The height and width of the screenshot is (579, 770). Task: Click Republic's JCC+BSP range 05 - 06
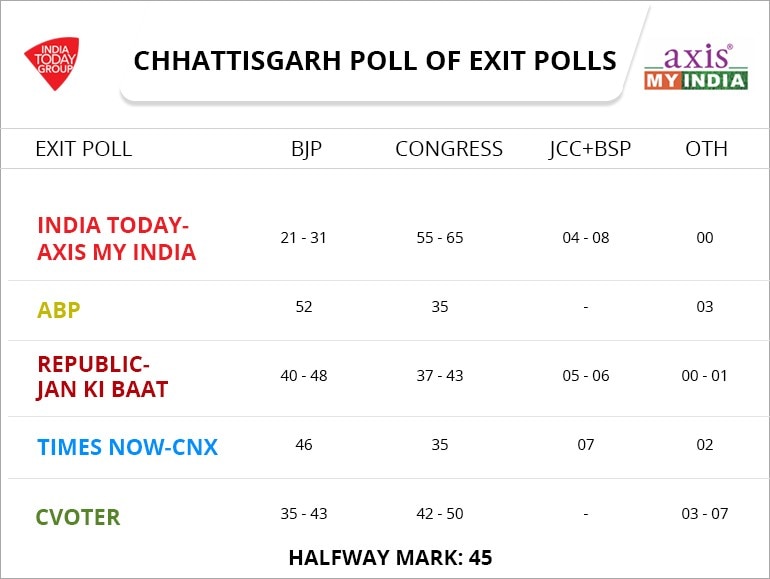tap(586, 376)
